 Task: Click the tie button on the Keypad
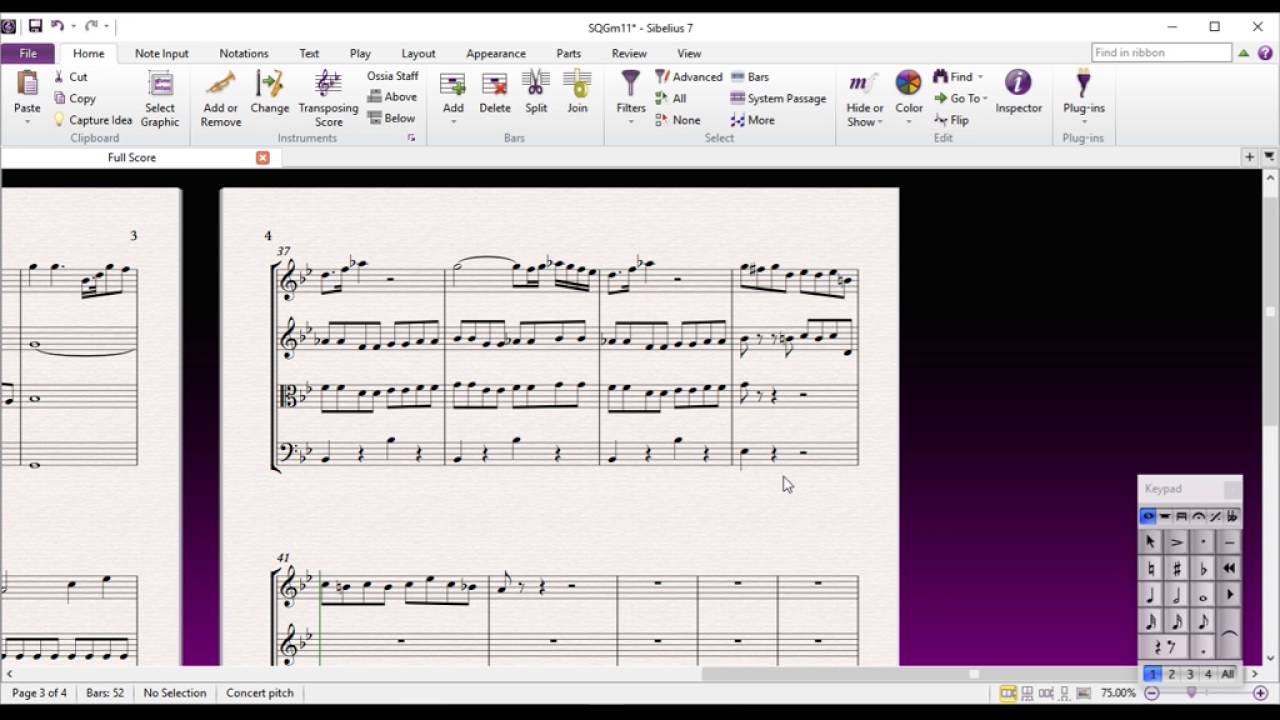[x=1229, y=635]
